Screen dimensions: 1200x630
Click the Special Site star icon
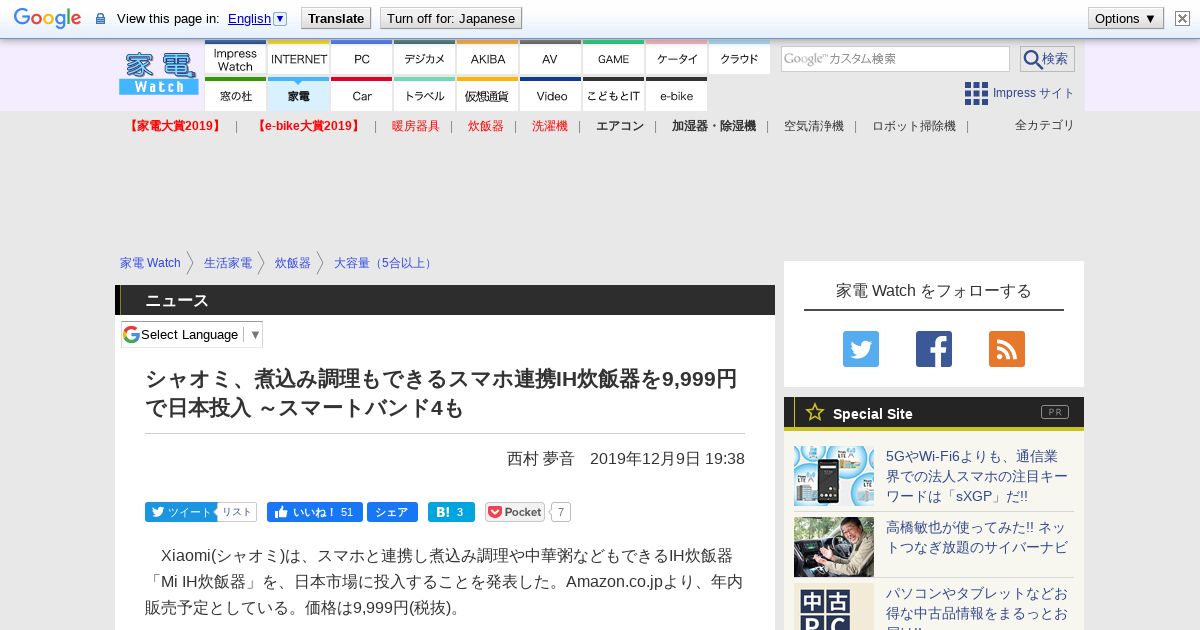[815, 412]
